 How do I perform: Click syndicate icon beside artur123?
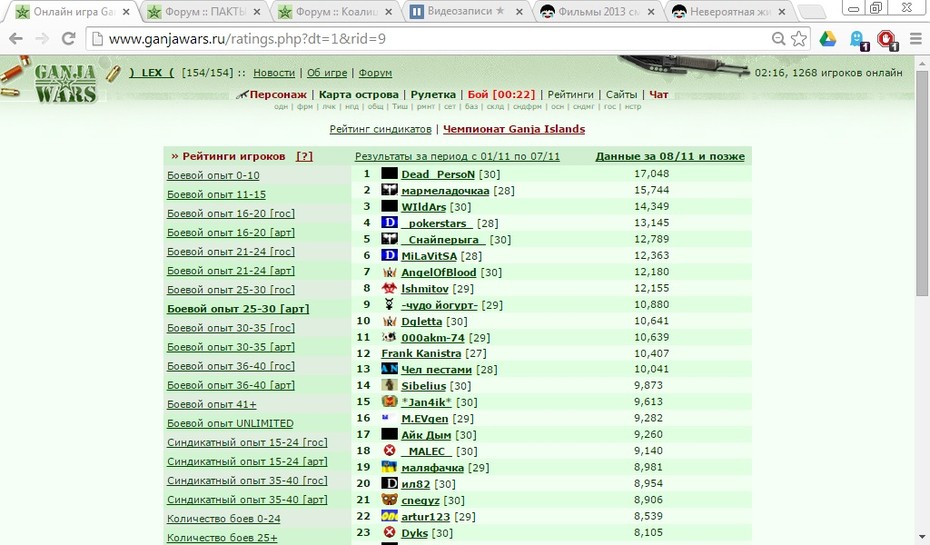389,516
